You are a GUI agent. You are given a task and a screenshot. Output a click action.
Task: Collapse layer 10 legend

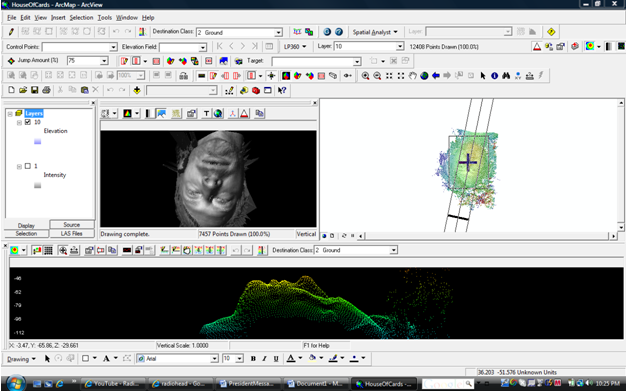(19, 123)
